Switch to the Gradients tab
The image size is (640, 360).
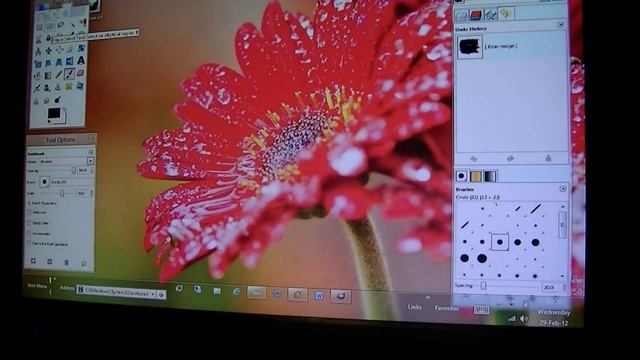[x=490, y=176]
